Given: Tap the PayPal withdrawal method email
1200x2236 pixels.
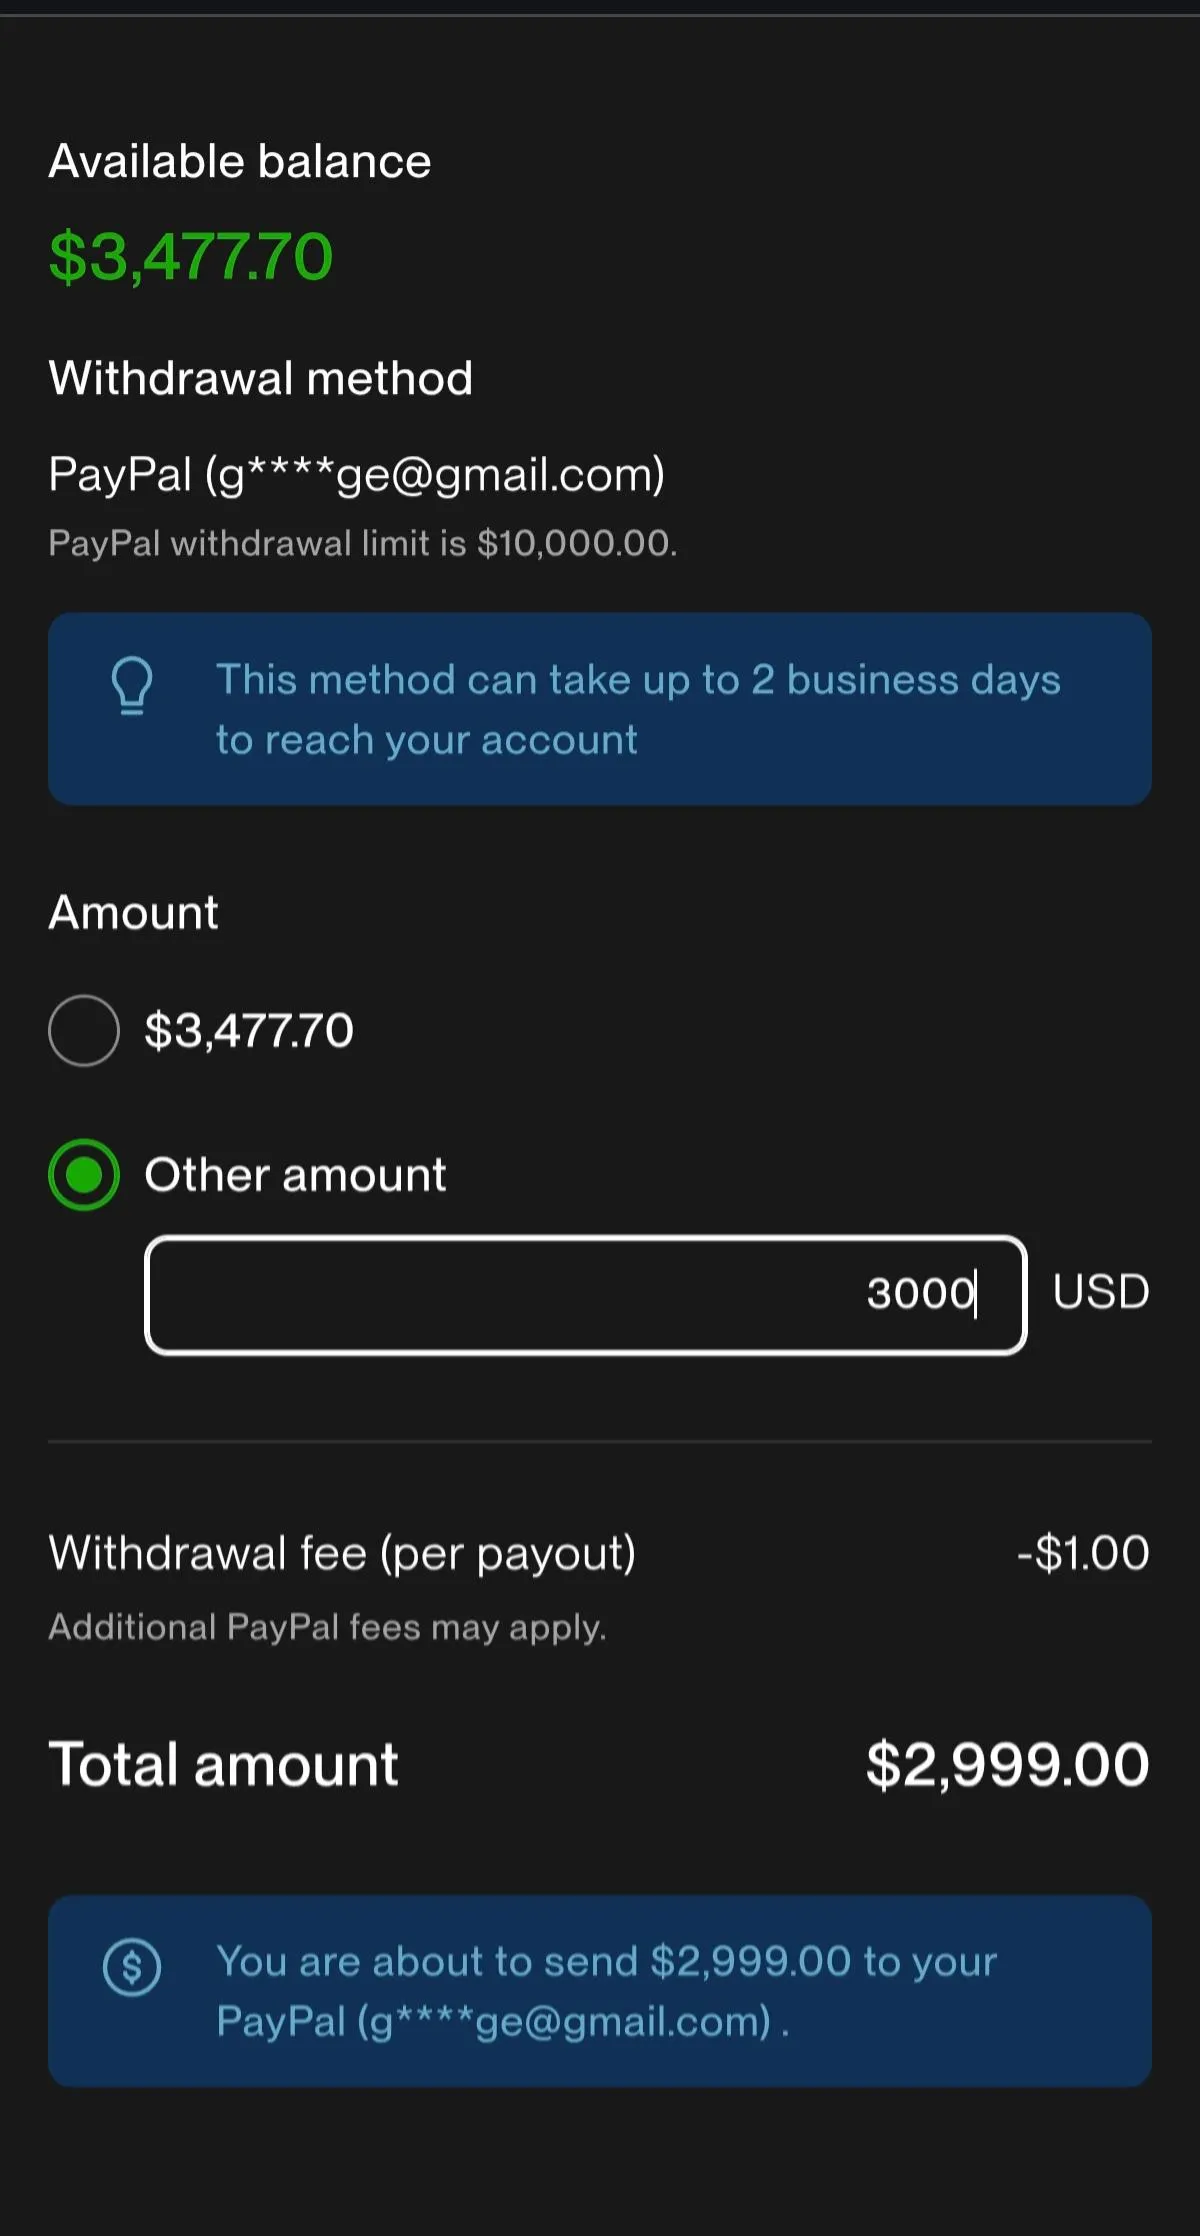Looking at the screenshot, I should (x=357, y=475).
